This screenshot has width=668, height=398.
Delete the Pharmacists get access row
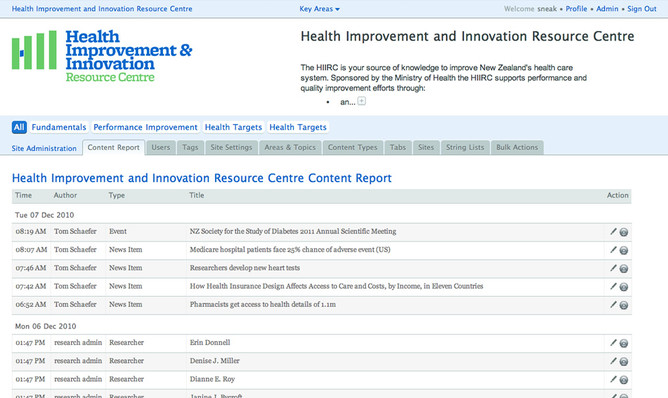624,306
